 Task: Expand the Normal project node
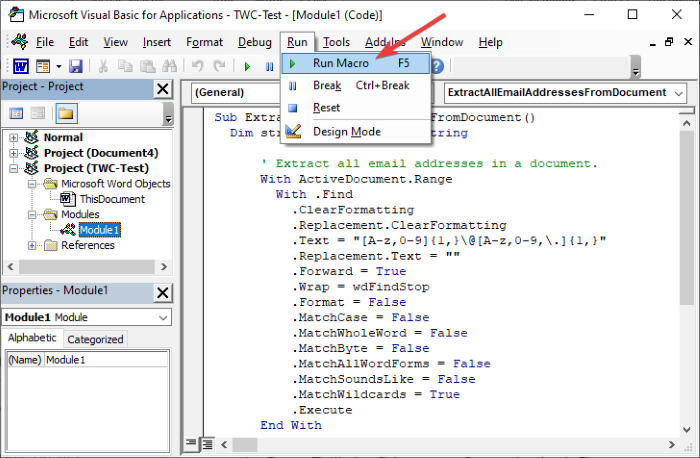pyautogui.click(x=13, y=137)
